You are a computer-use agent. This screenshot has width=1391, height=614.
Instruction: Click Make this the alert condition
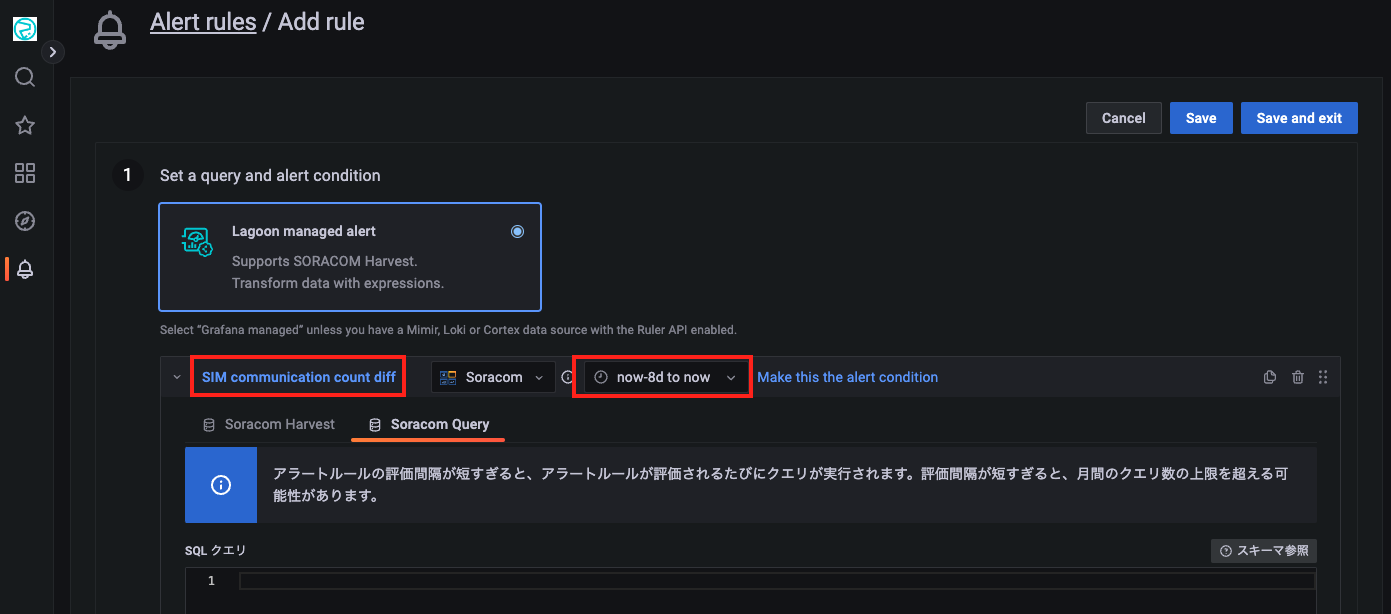(847, 377)
